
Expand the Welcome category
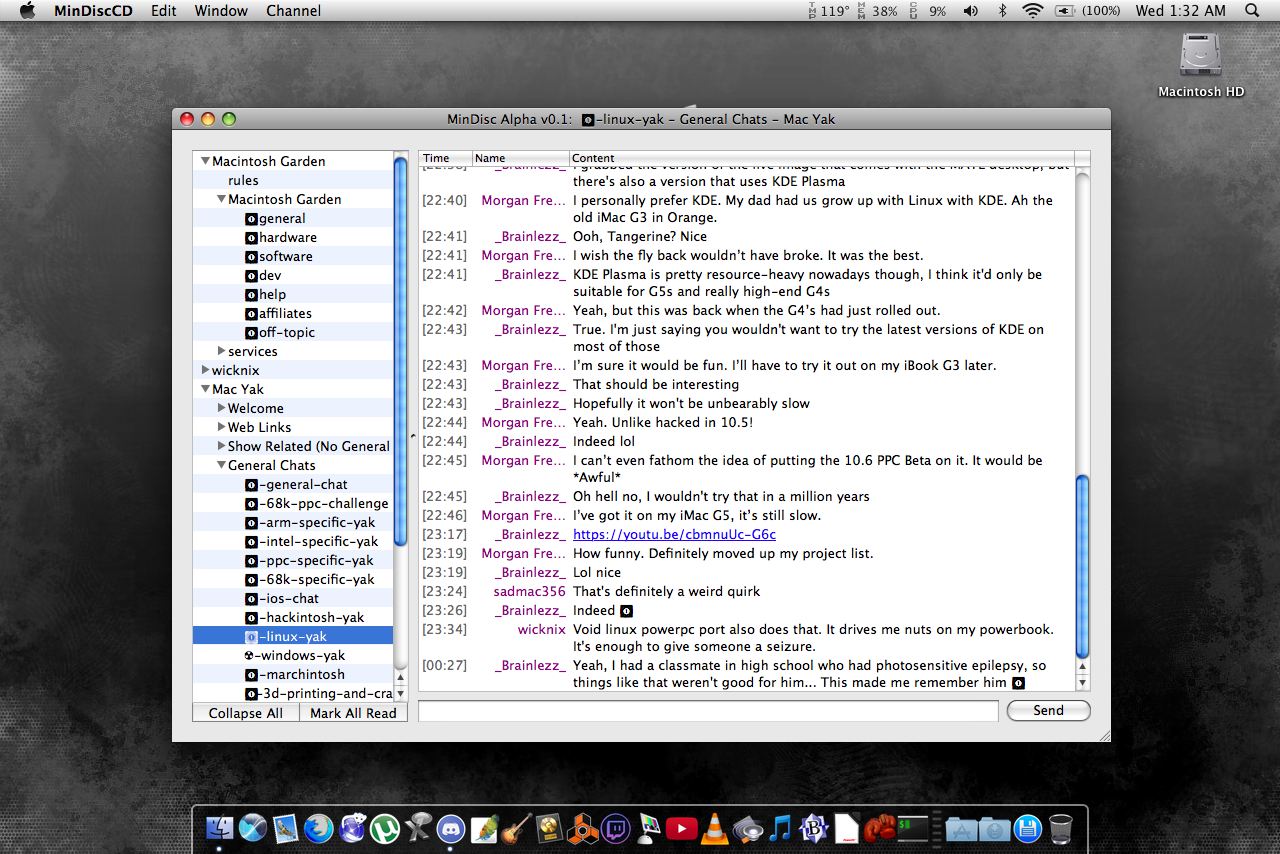[221, 408]
